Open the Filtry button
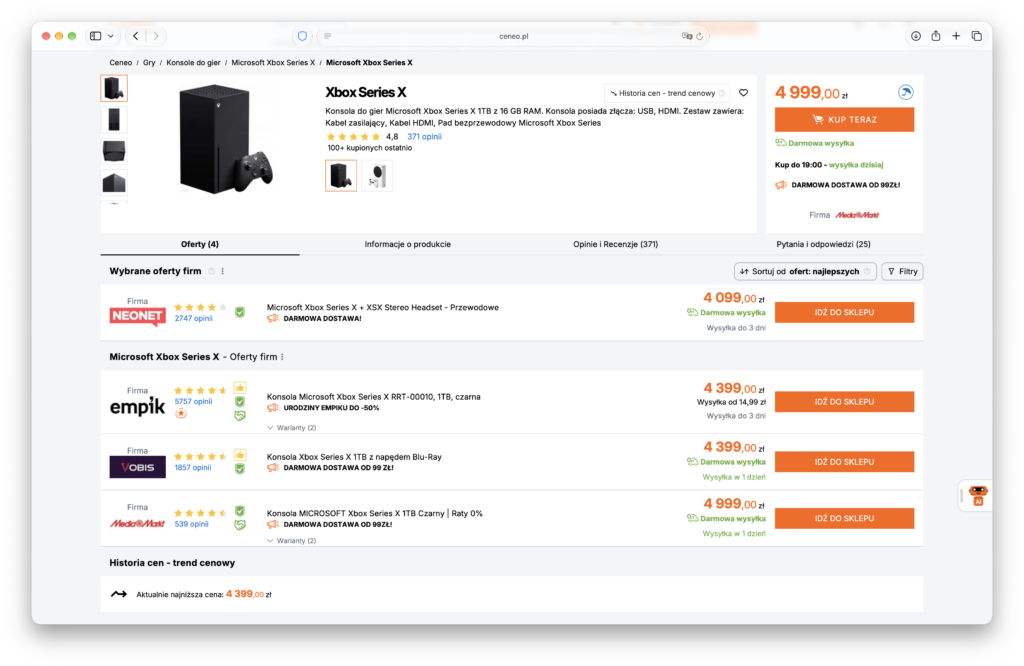Screen dimensions: 1024x666 (x=902, y=272)
